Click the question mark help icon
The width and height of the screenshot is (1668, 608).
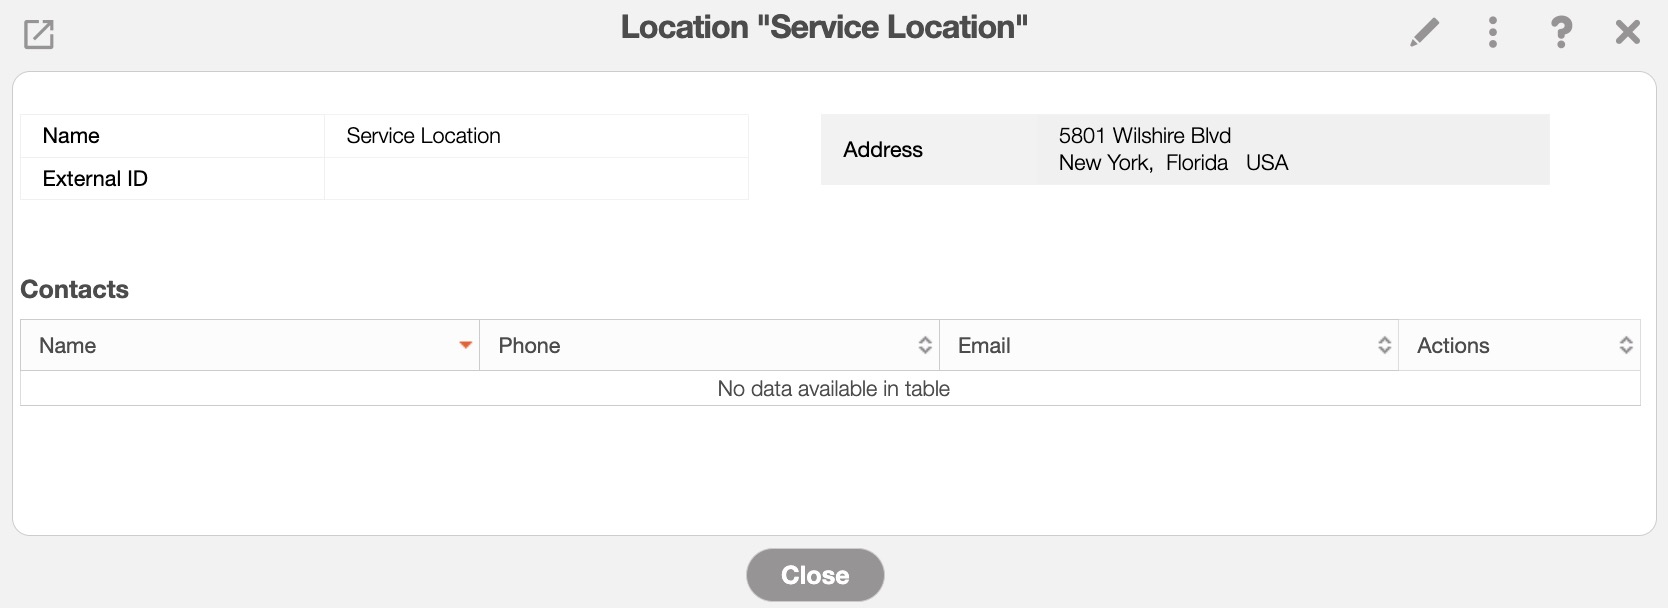[1560, 32]
